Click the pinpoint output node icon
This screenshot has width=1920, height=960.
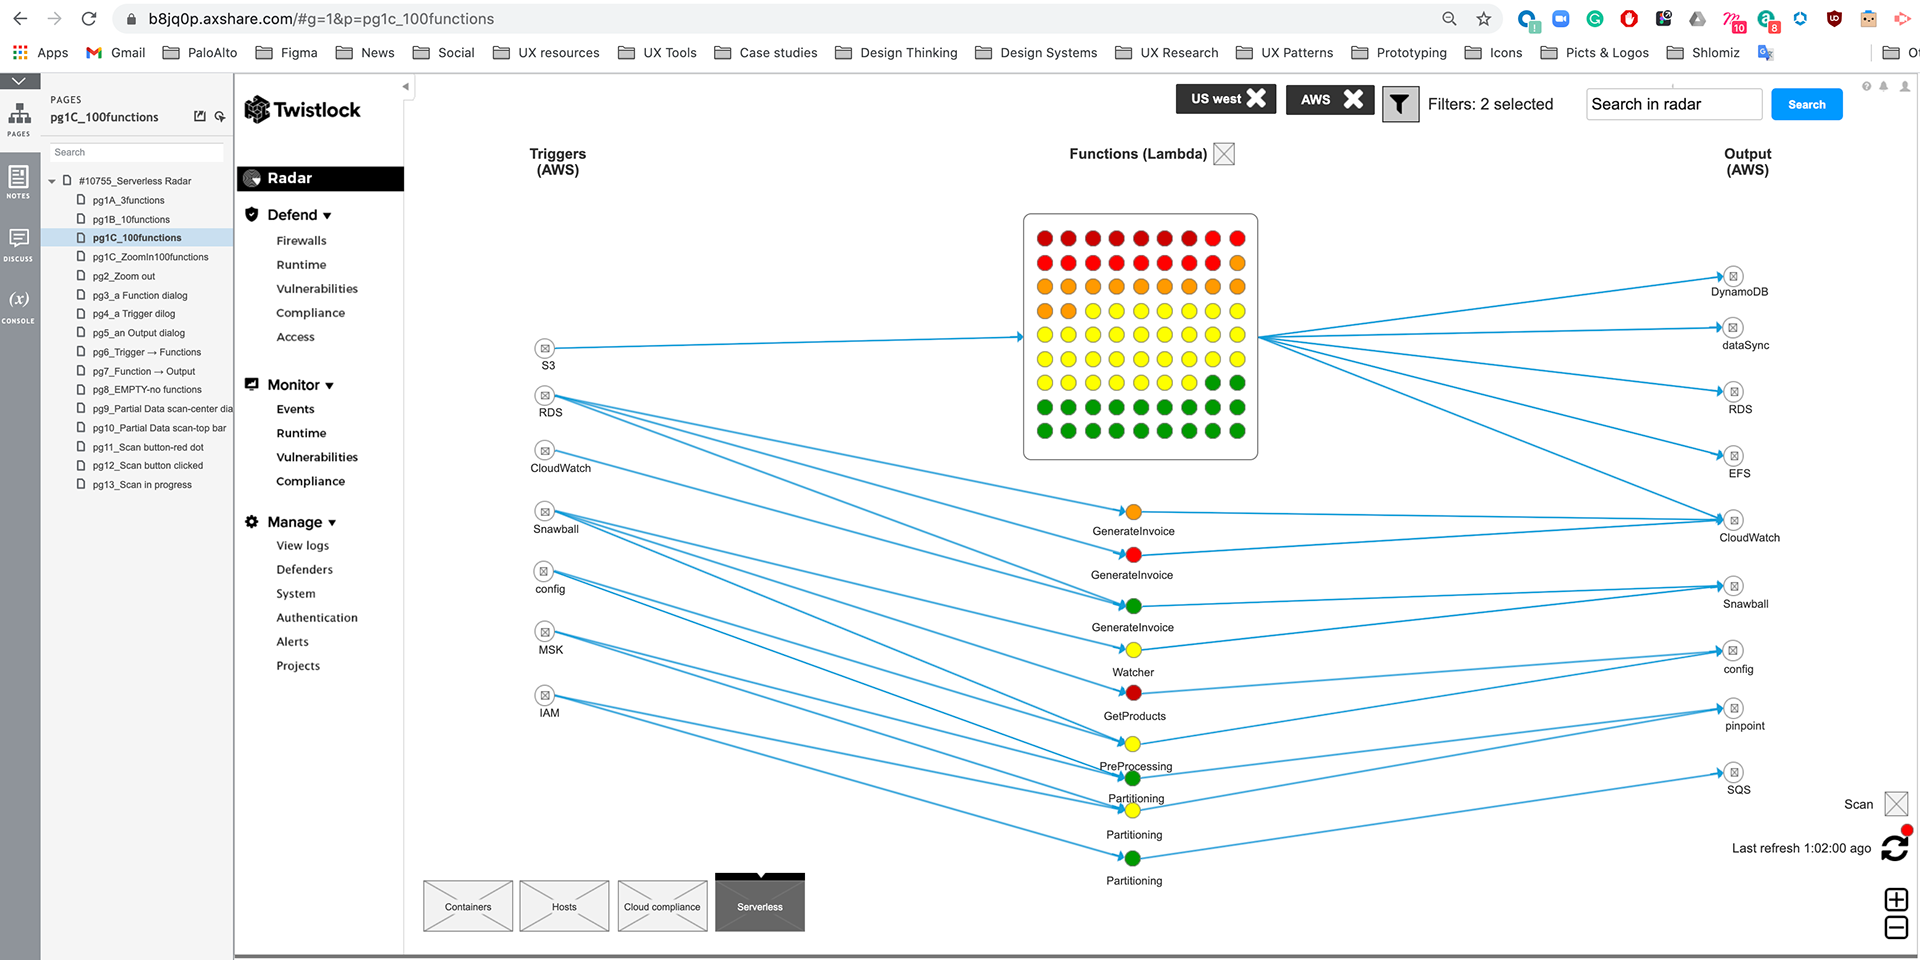1734,708
